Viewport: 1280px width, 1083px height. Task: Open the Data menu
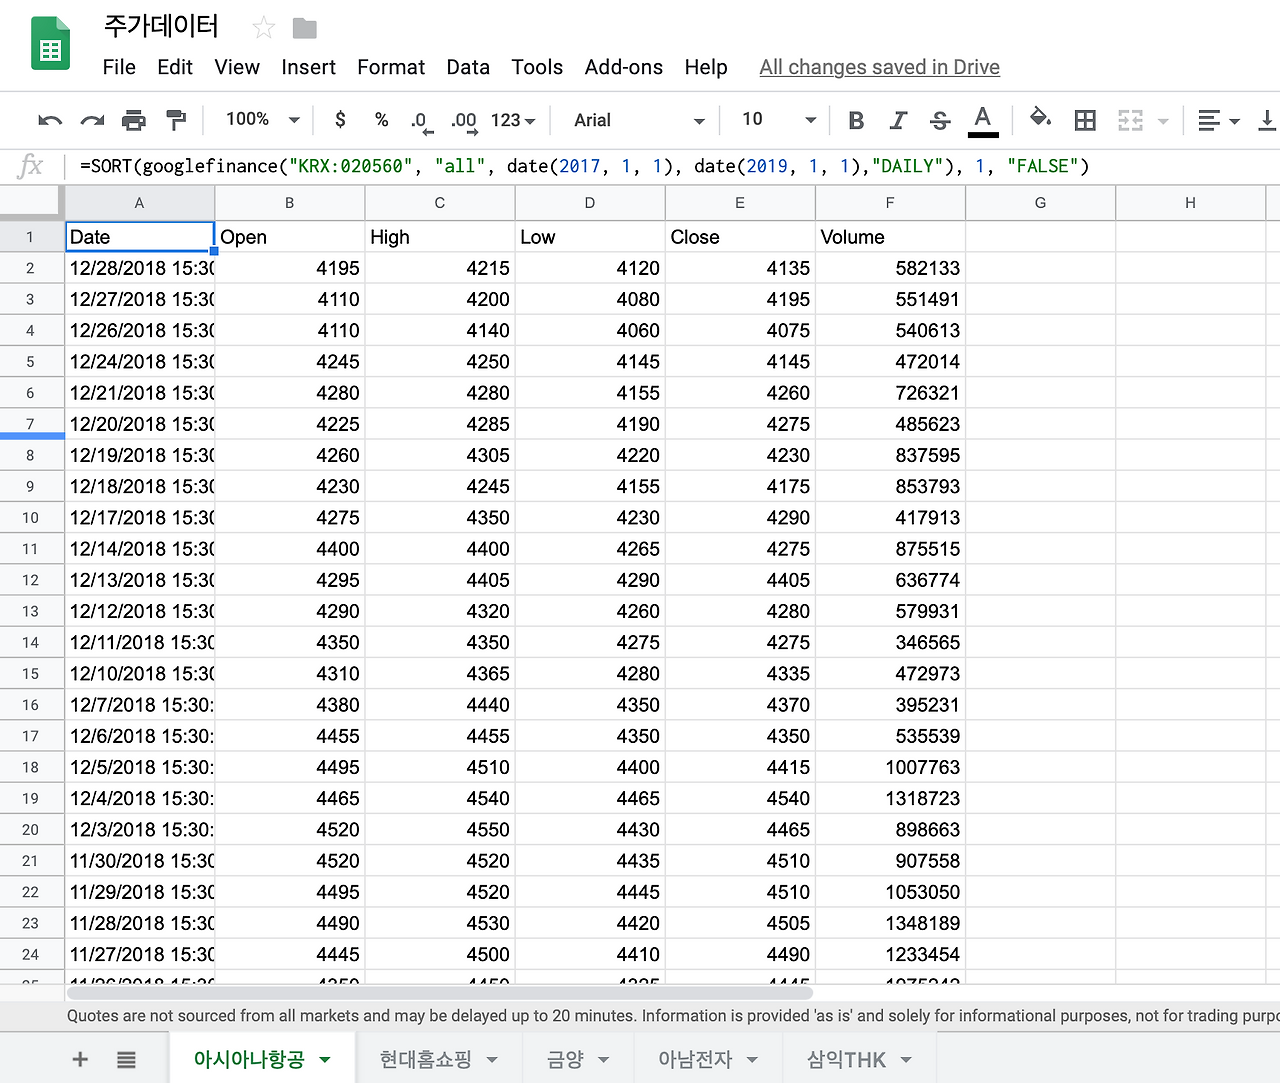(x=468, y=67)
